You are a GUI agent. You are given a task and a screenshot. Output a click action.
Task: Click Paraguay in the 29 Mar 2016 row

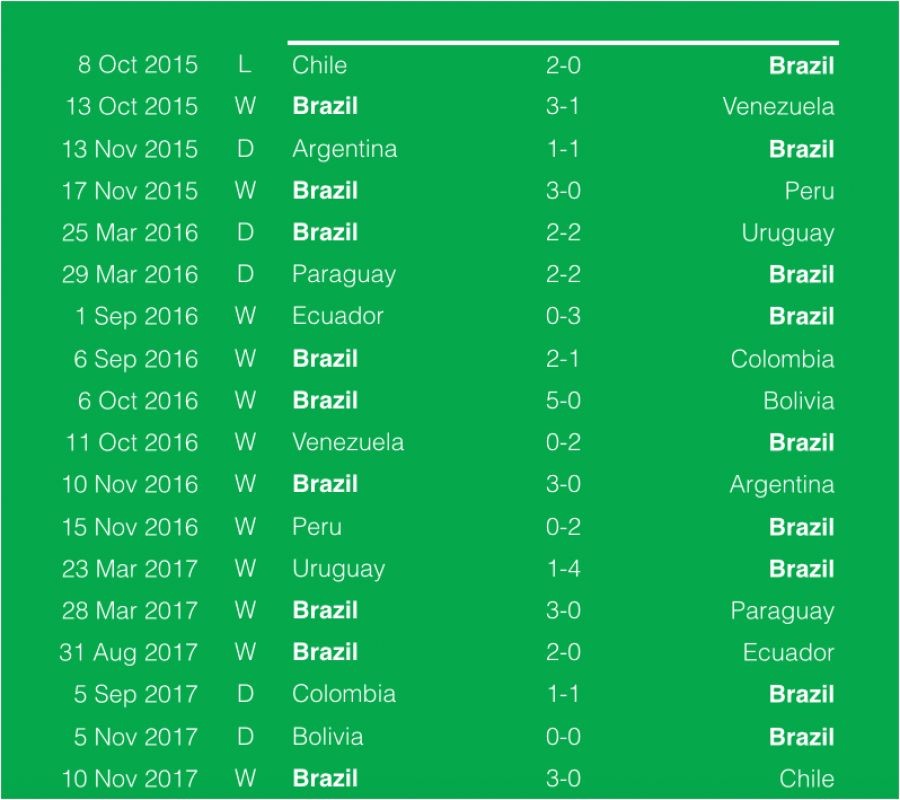(x=343, y=275)
